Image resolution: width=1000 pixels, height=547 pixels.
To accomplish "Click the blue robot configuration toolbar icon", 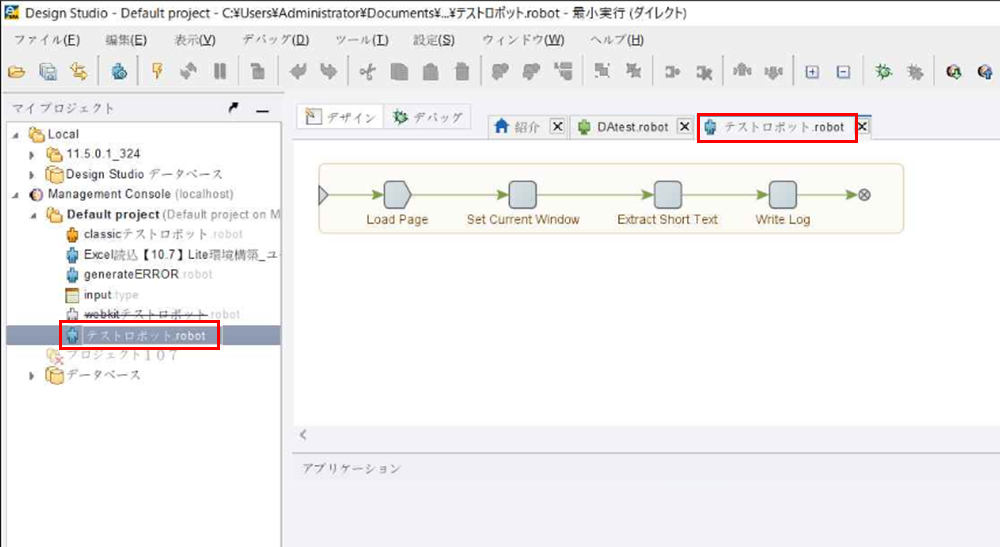I will pyautogui.click(x=119, y=71).
